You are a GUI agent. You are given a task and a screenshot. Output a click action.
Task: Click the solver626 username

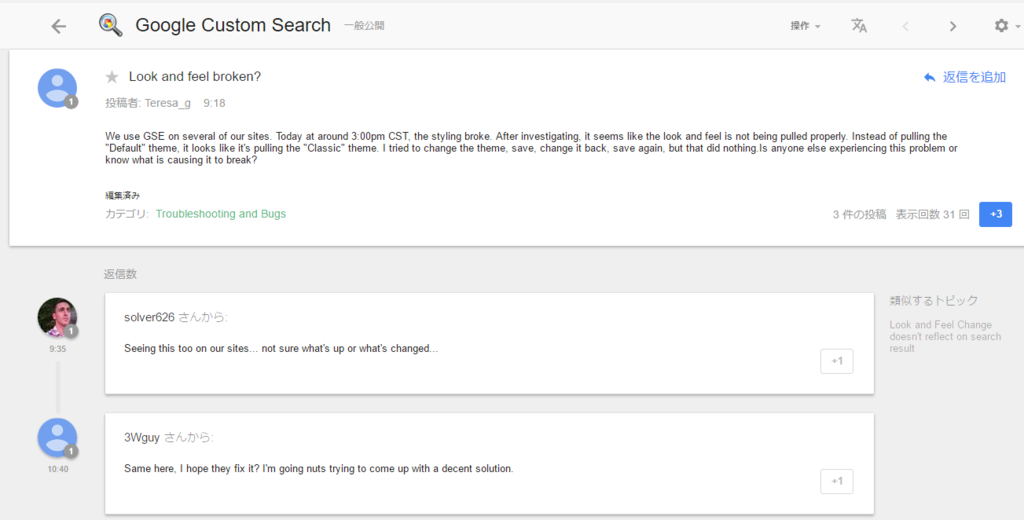coord(149,317)
